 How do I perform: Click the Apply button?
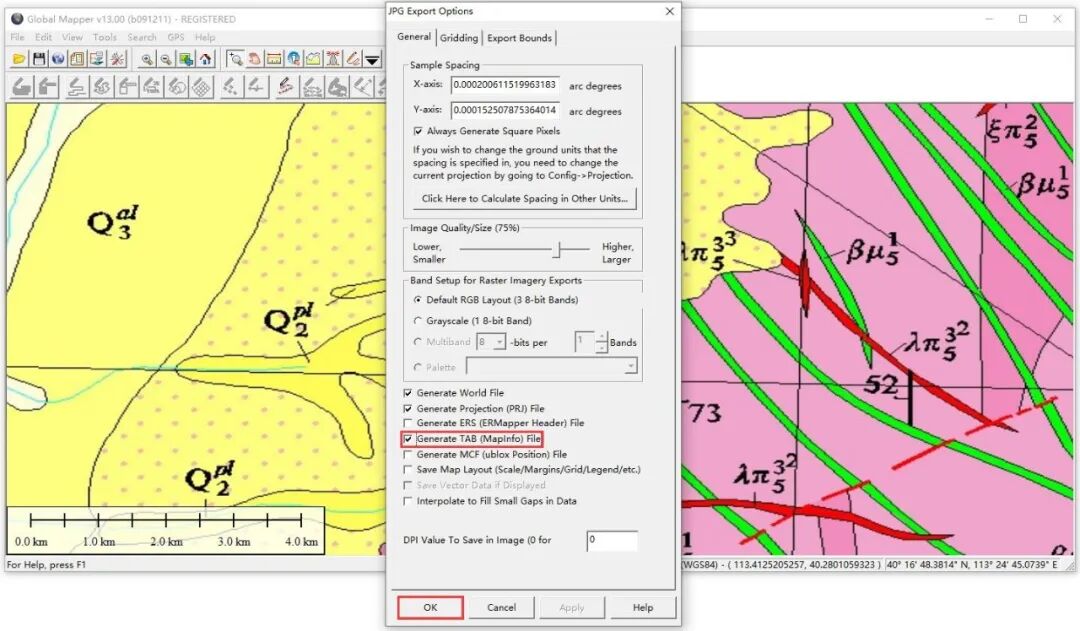tap(572, 608)
